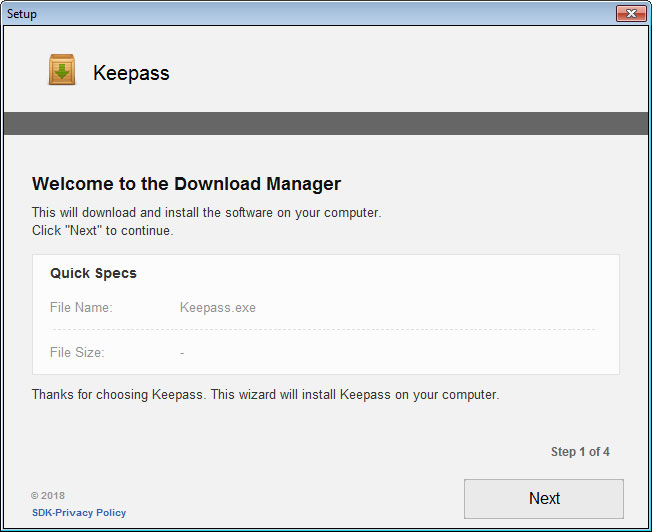Click the Step 1 of 4 indicator
Screen dimensions: 652x532
point(580,452)
